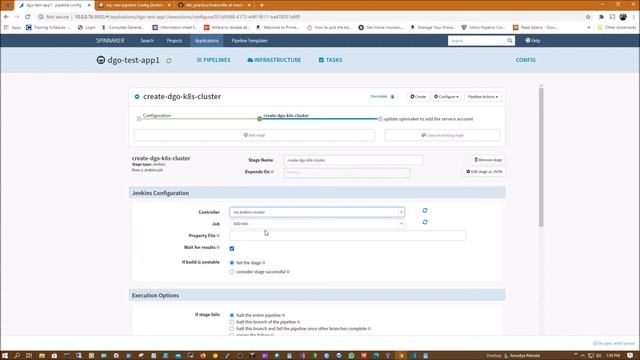
Task: Open the Chrome profile avatar
Action: point(623,17)
